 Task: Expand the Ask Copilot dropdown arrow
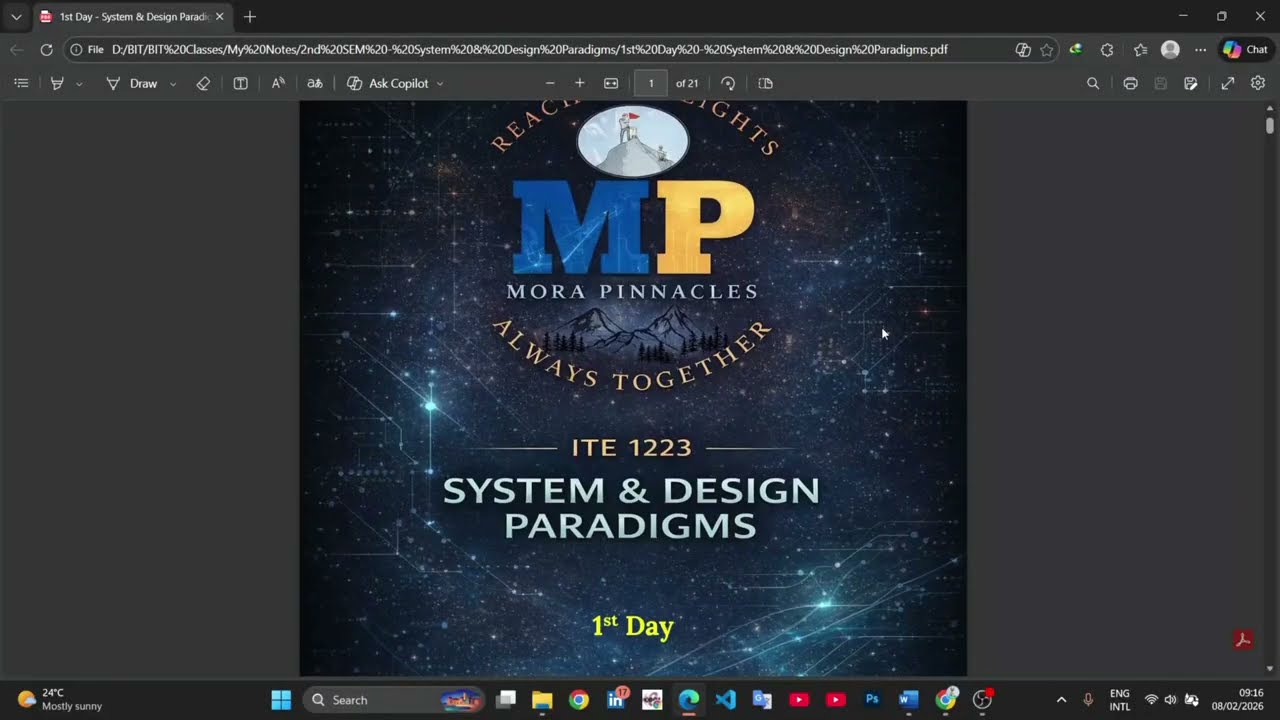[440, 84]
